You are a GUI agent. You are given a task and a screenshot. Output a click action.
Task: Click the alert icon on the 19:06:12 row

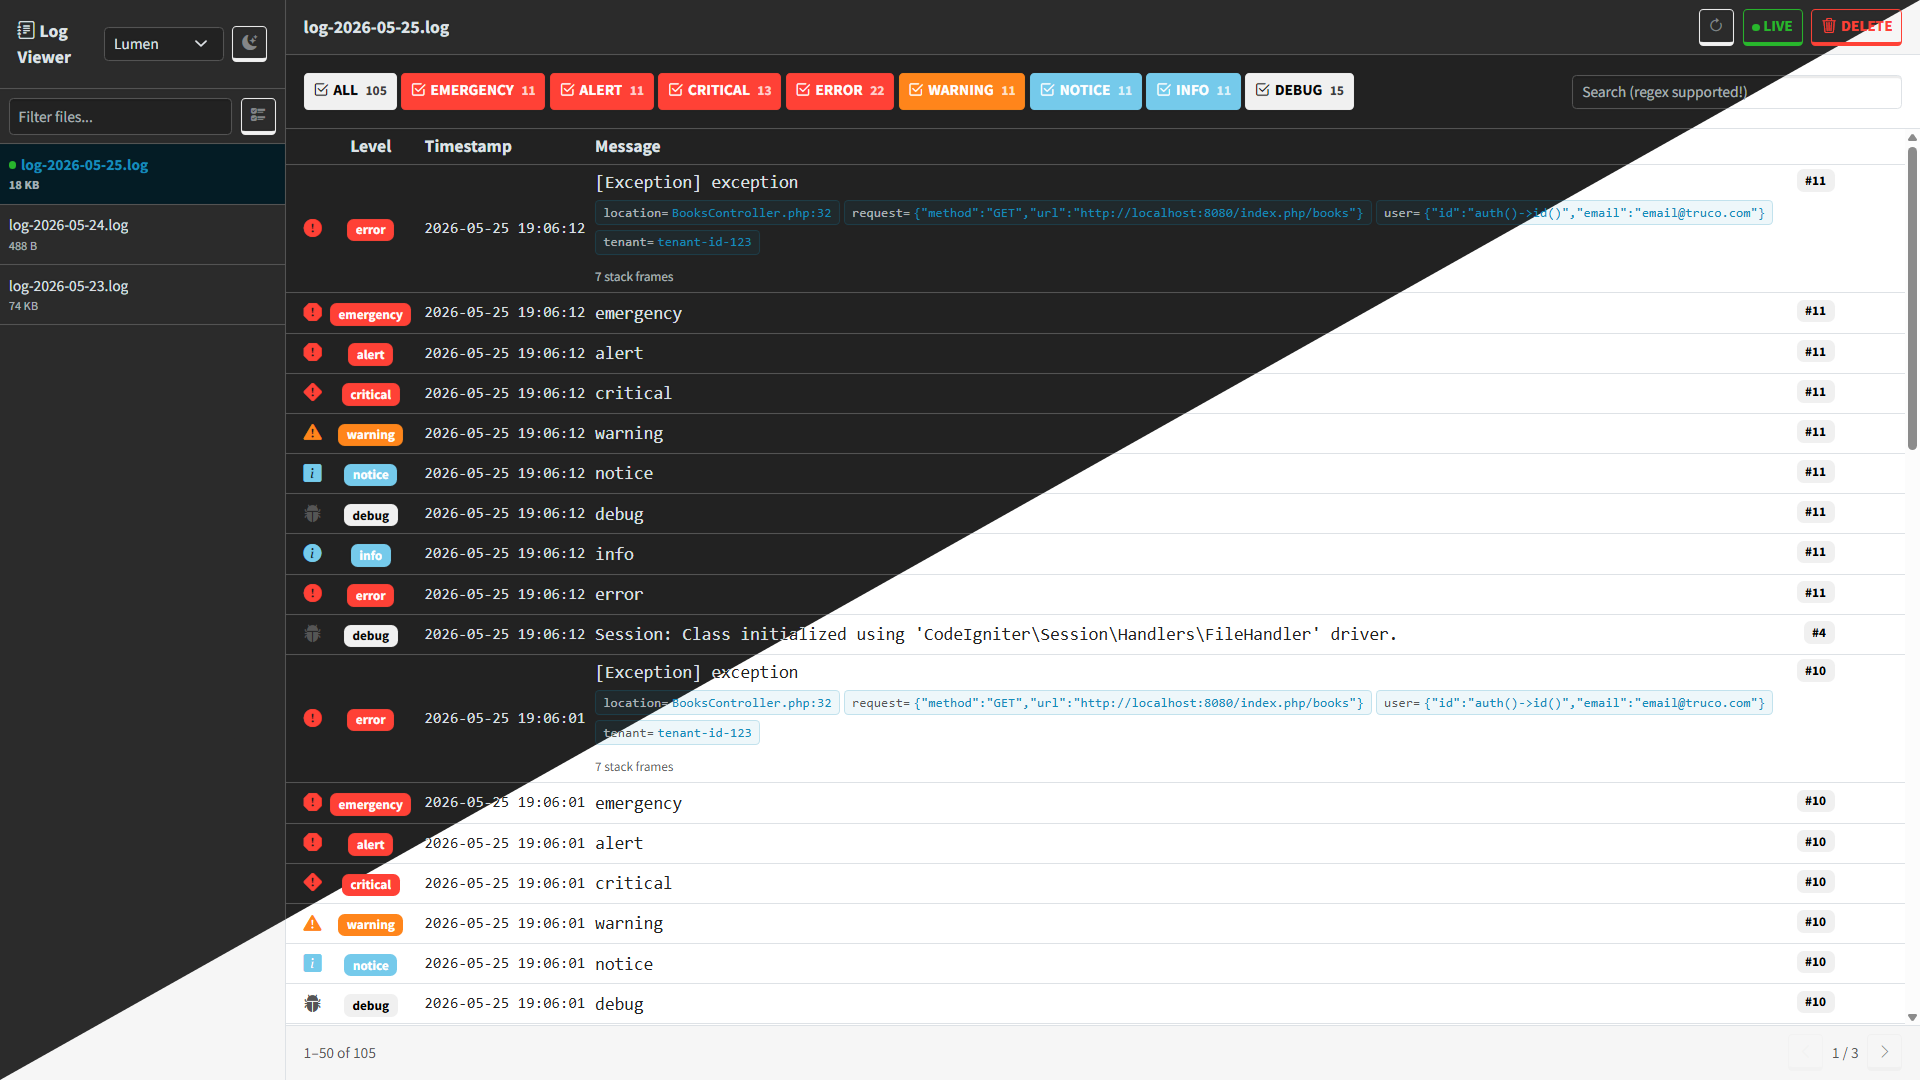(x=313, y=352)
